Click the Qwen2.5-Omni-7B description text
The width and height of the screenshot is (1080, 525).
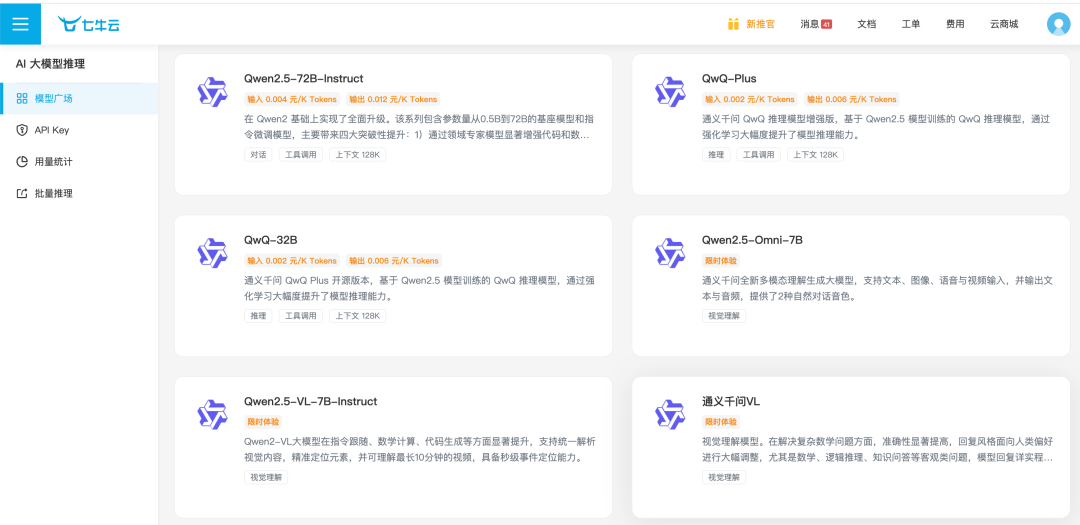pos(876,288)
